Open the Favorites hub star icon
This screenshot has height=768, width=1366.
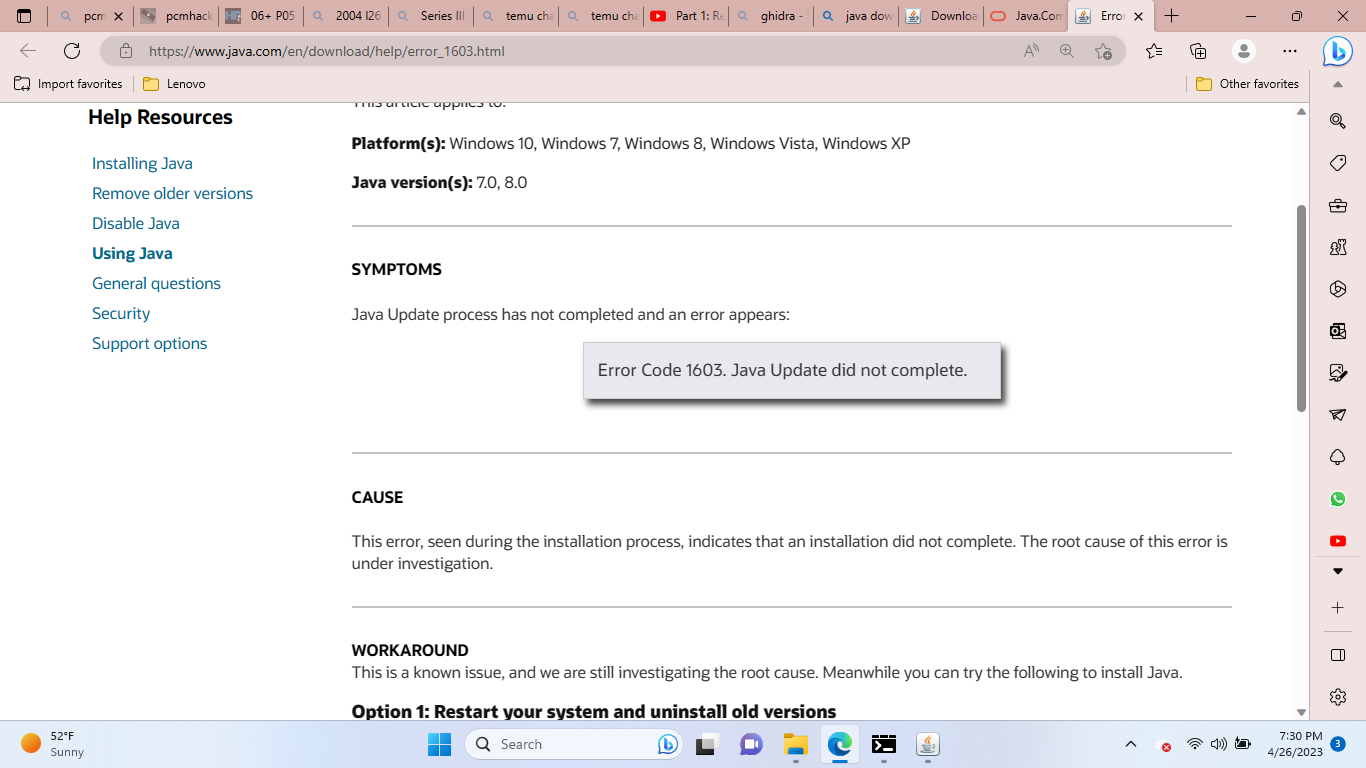coord(1154,51)
